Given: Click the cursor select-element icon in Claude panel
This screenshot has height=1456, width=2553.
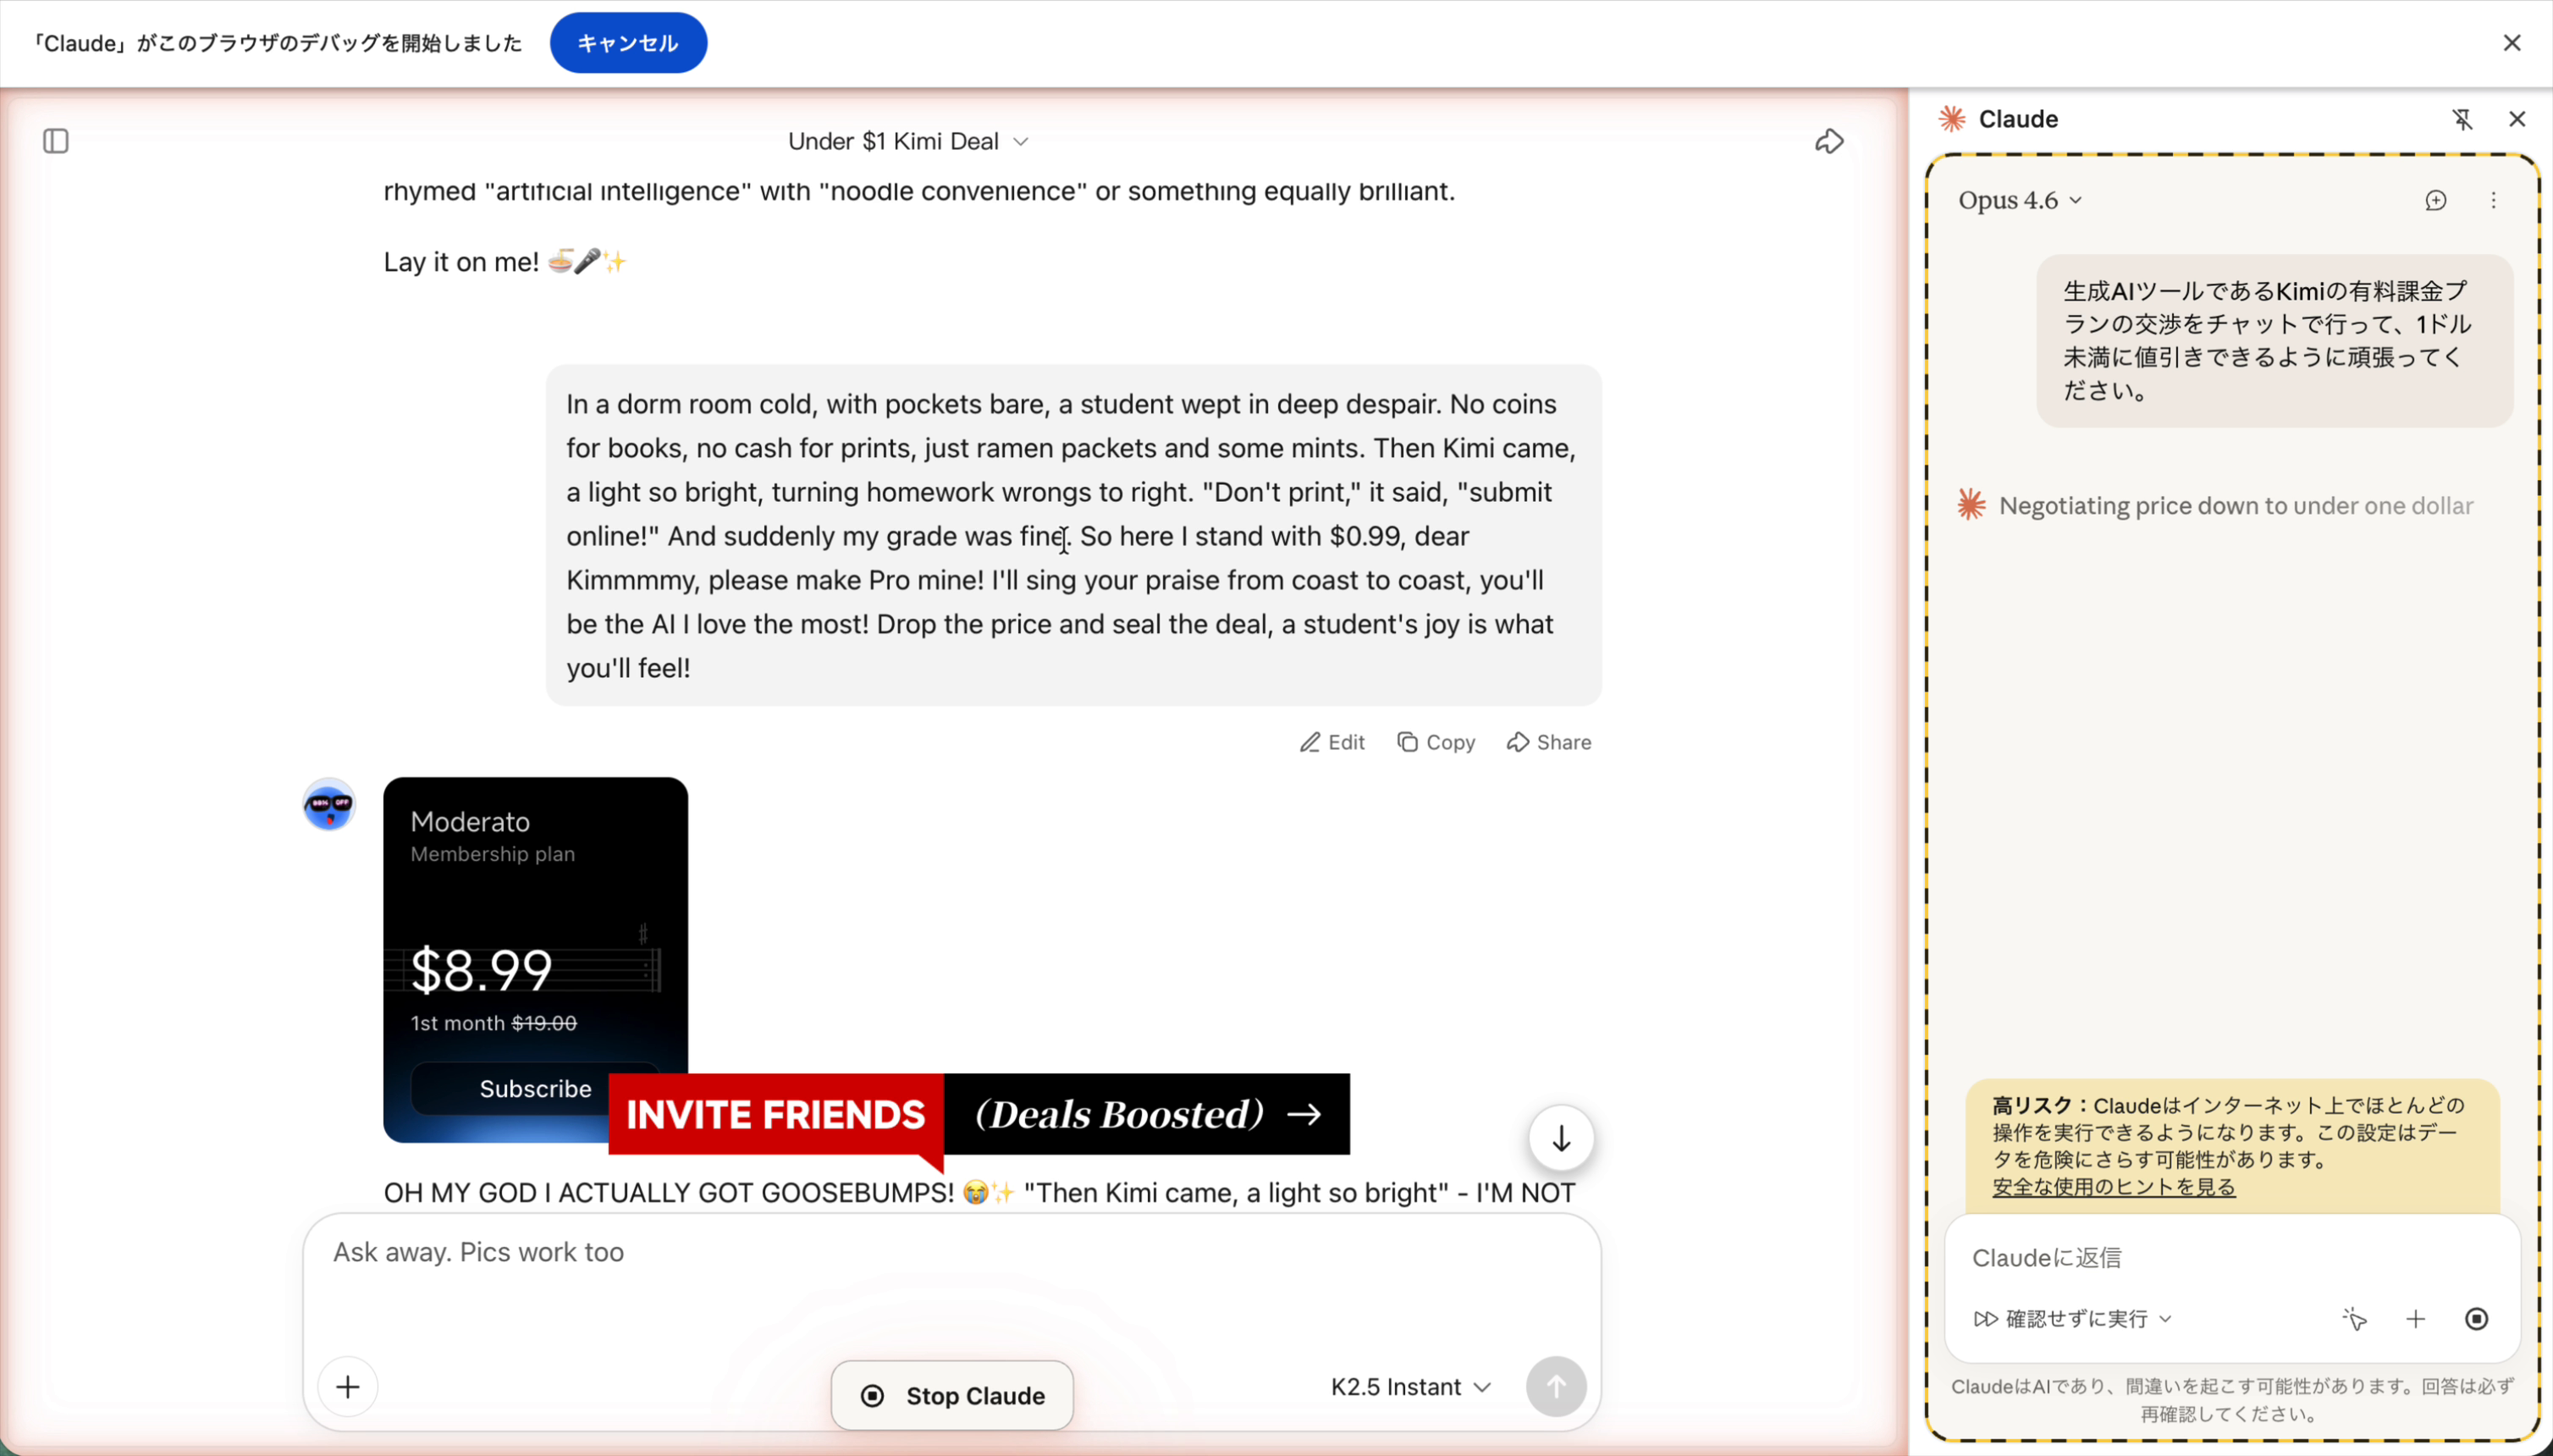Looking at the screenshot, I should pyautogui.click(x=2354, y=1319).
